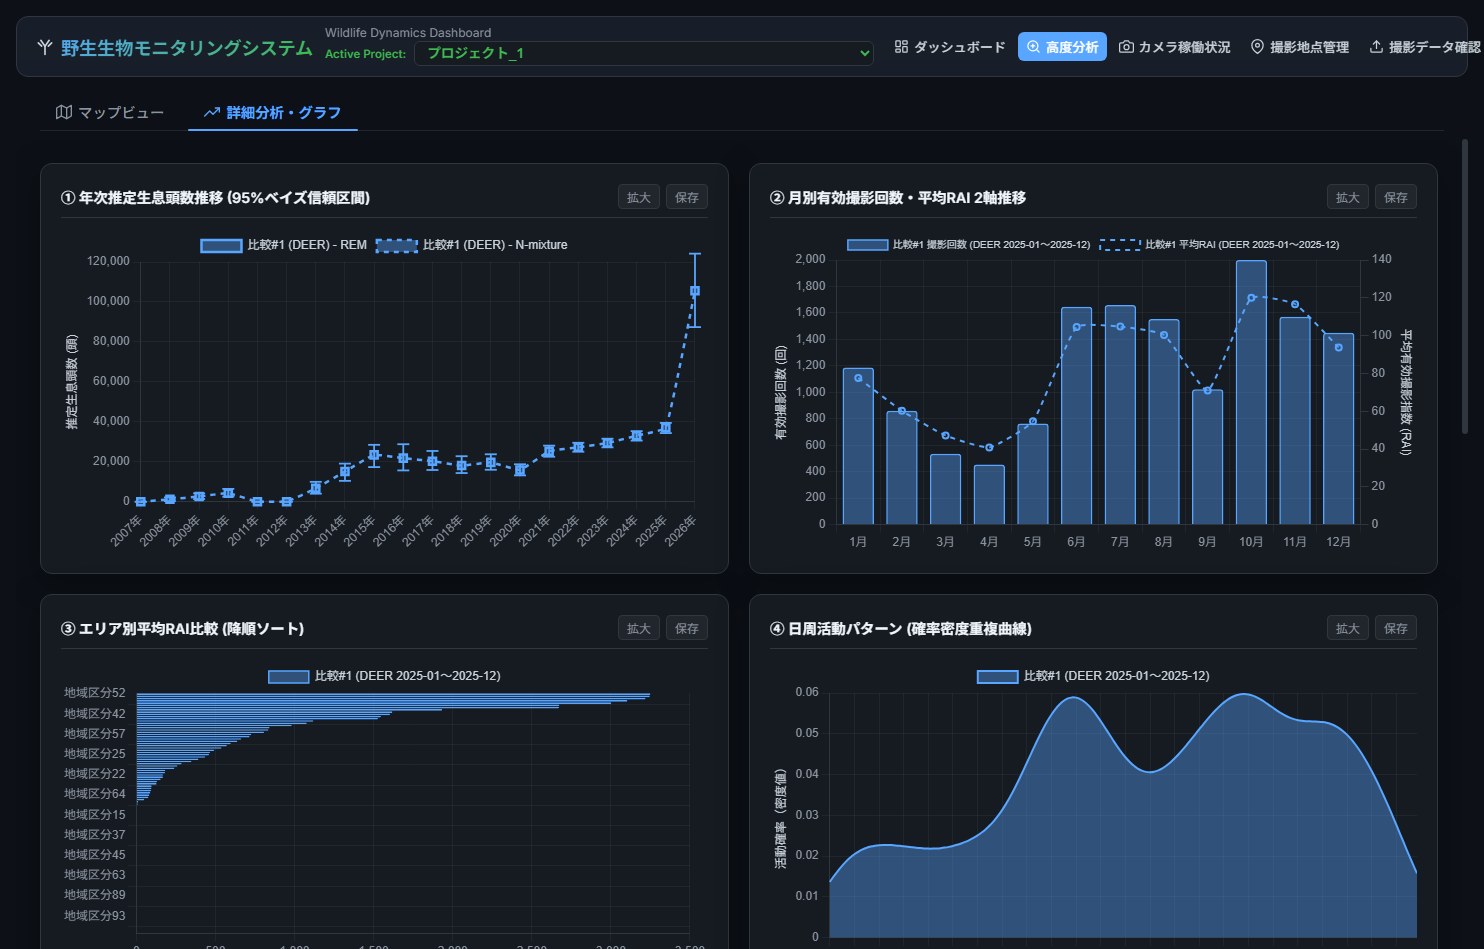
Task: Toggle the 比較#1 (DEER) - N-mixture legend series
Action: [x=472, y=245]
